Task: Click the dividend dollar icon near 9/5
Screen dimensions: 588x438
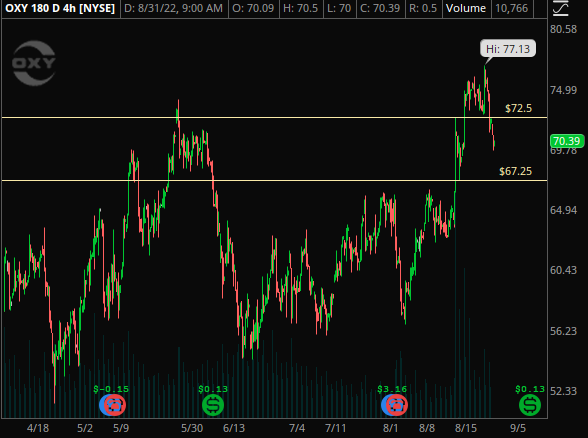Action: pos(530,405)
